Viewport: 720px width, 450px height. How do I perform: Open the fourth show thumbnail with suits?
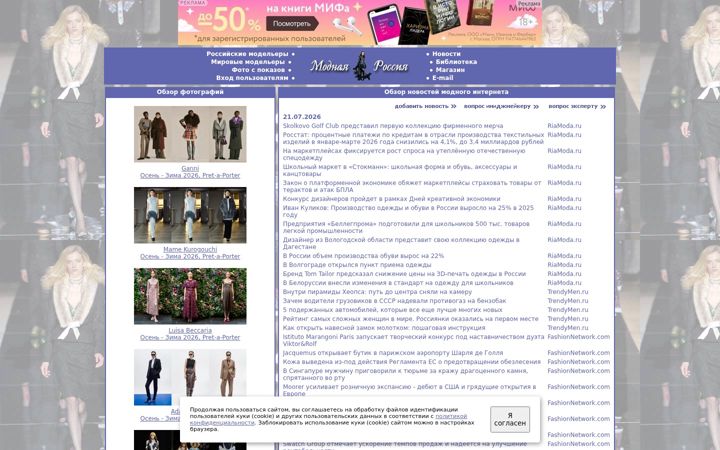tap(190, 377)
